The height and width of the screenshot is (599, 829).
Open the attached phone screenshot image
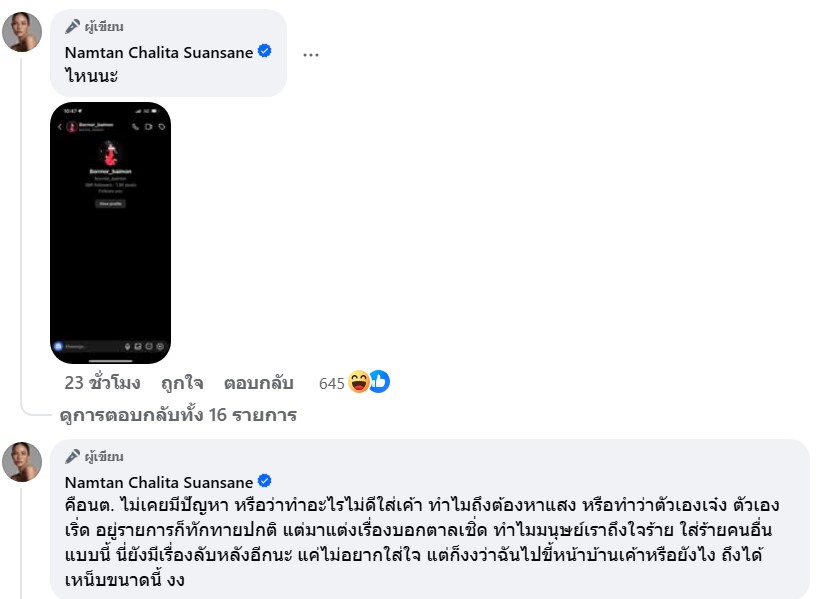pyautogui.click(x=110, y=233)
